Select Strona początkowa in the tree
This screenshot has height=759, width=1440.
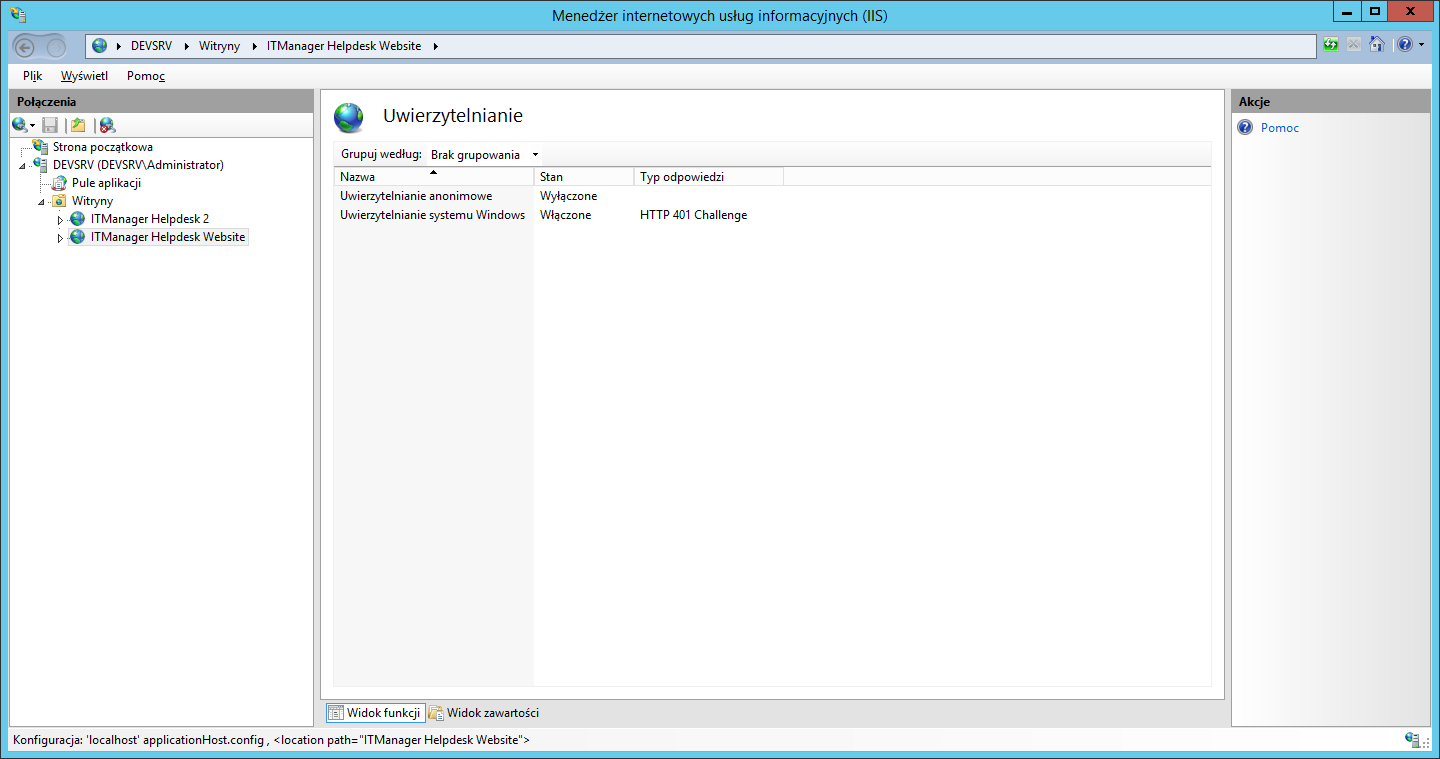click(103, 146)
